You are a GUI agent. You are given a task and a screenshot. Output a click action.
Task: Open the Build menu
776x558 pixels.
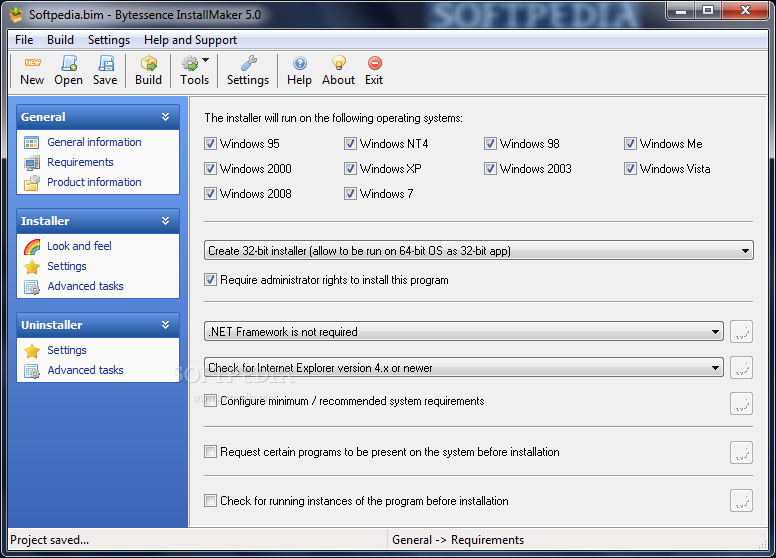click(60, 40)
